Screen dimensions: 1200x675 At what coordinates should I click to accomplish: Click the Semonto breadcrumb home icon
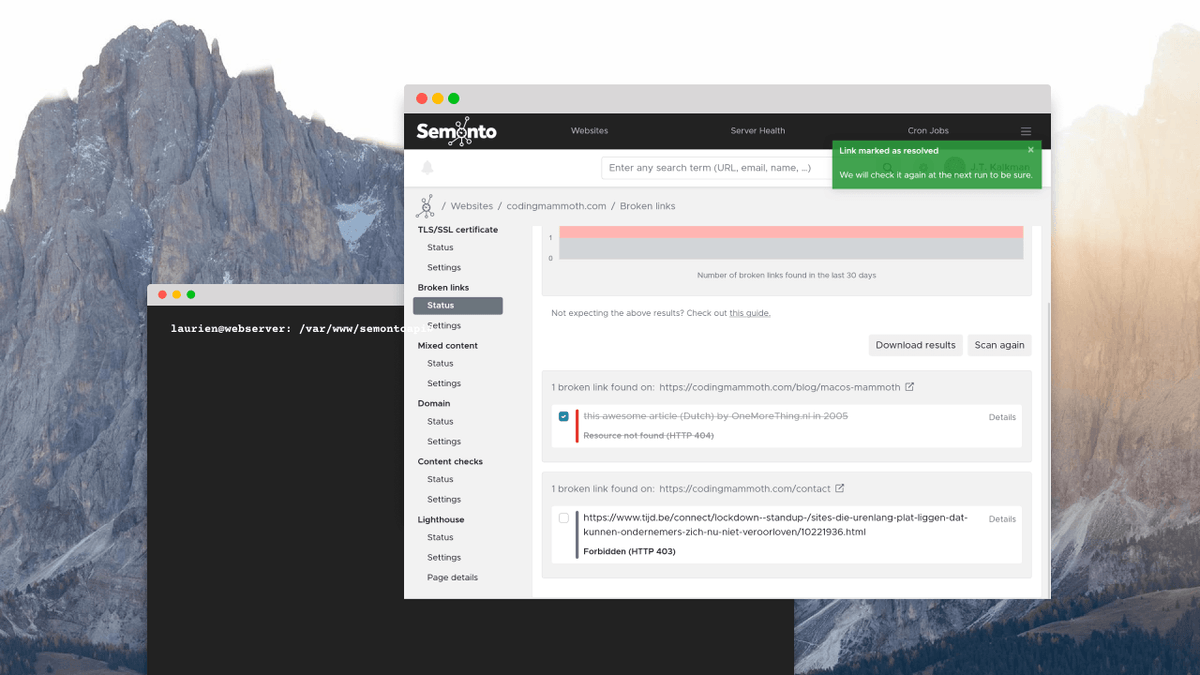(x=426, y=206)
